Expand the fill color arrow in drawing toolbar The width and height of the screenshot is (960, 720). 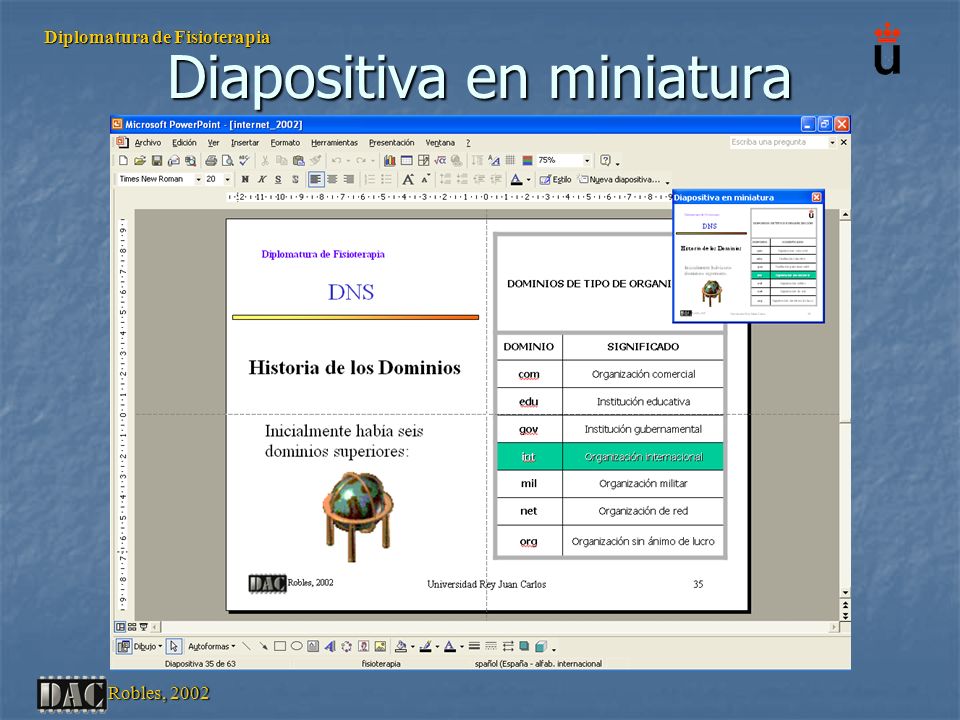click(x=413, y=646)
